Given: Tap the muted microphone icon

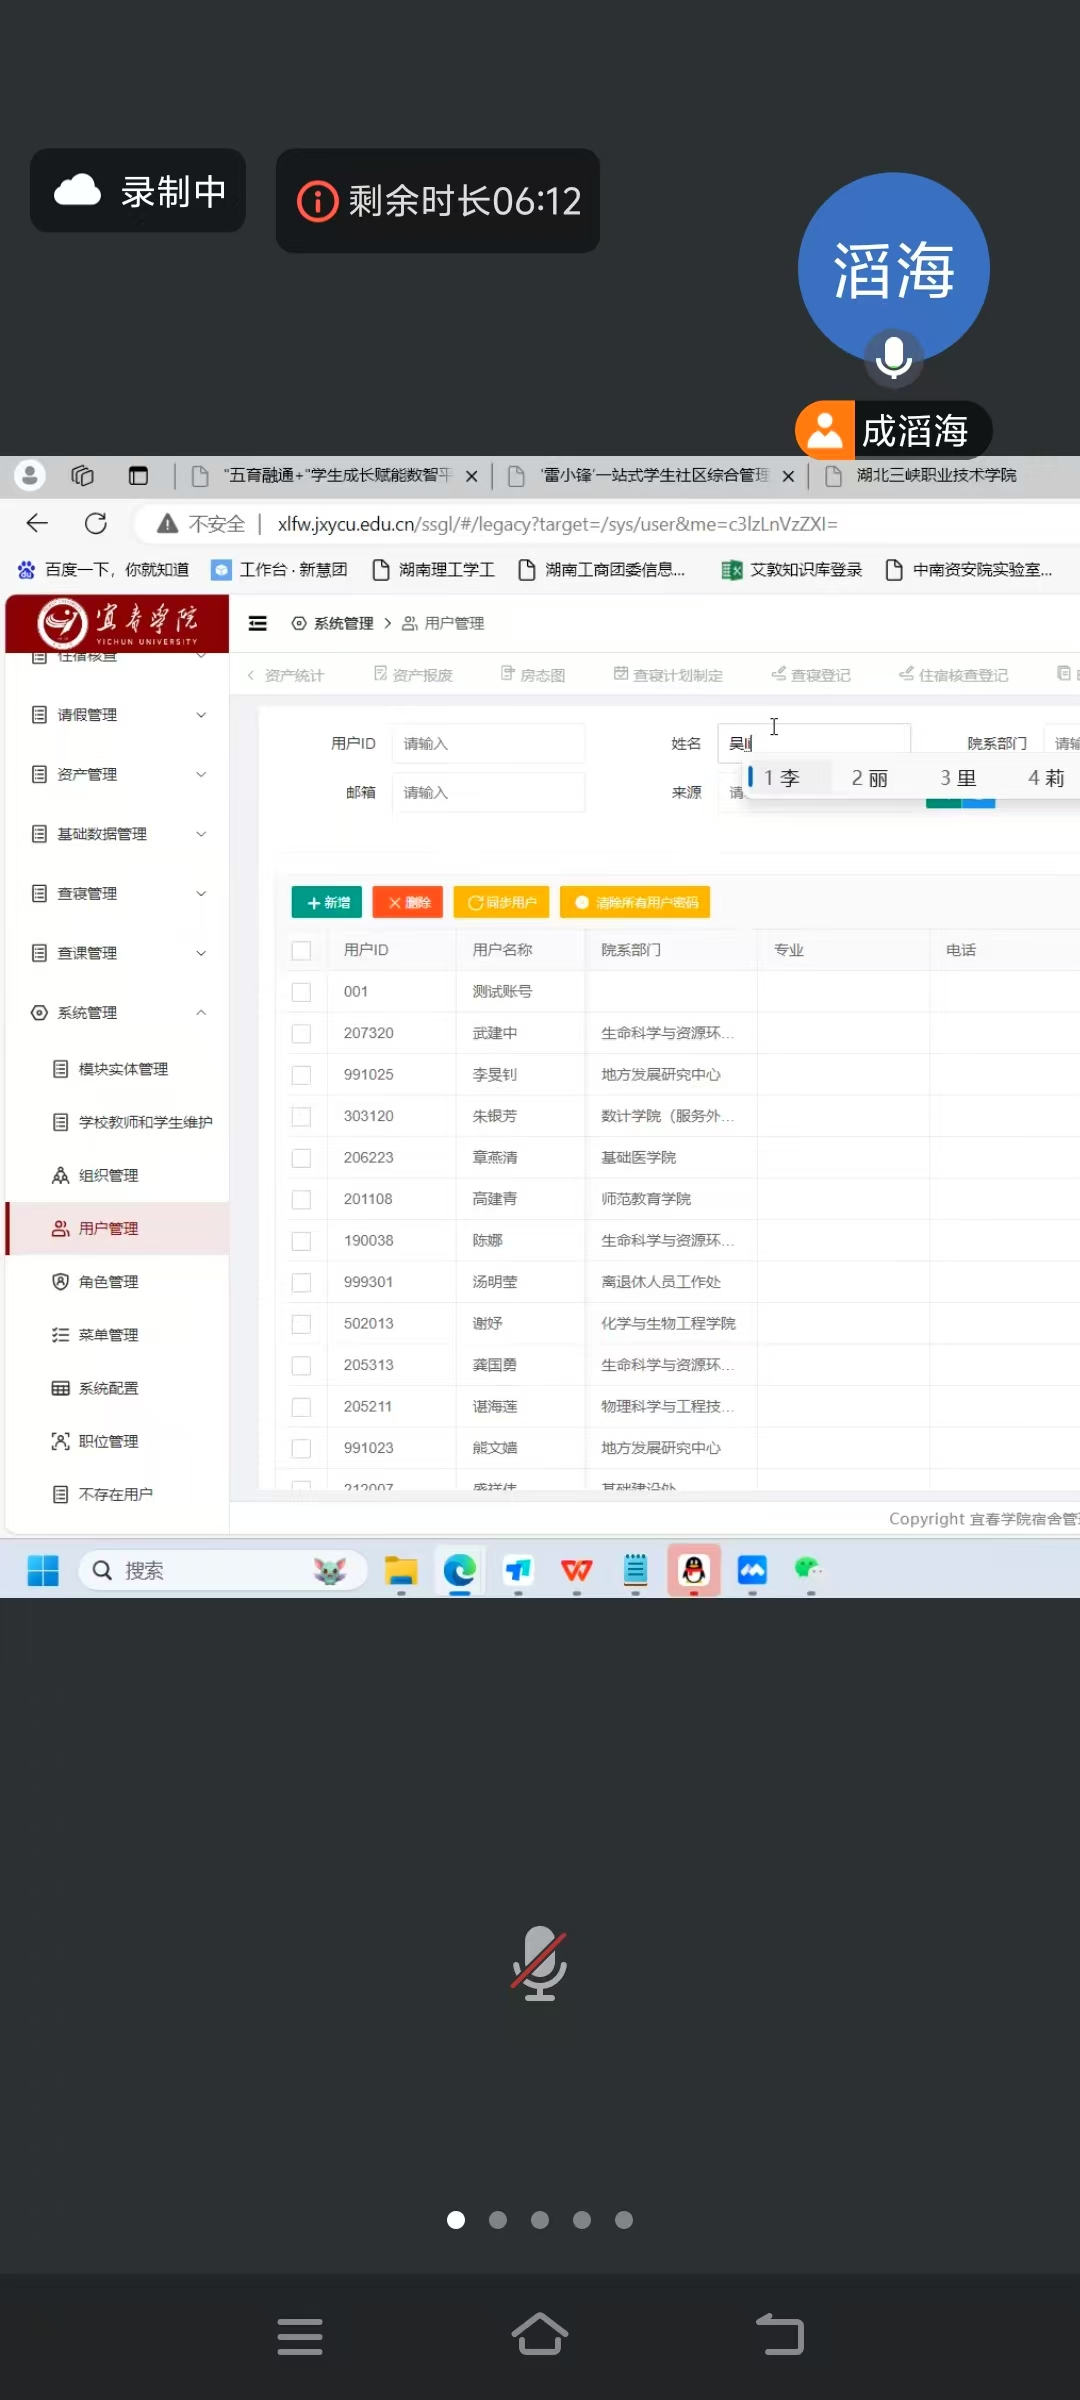Looking at the screenshot, I should coord(539,1962).
